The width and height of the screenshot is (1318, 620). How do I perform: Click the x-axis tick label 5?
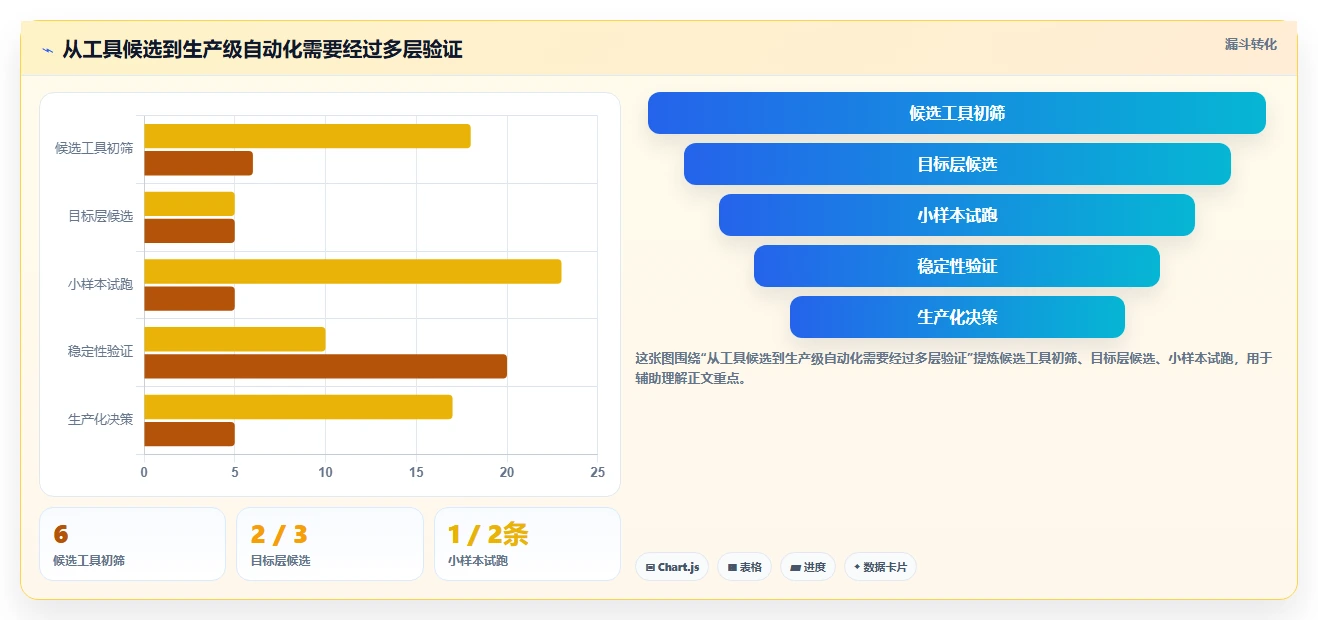coord(235,472)
